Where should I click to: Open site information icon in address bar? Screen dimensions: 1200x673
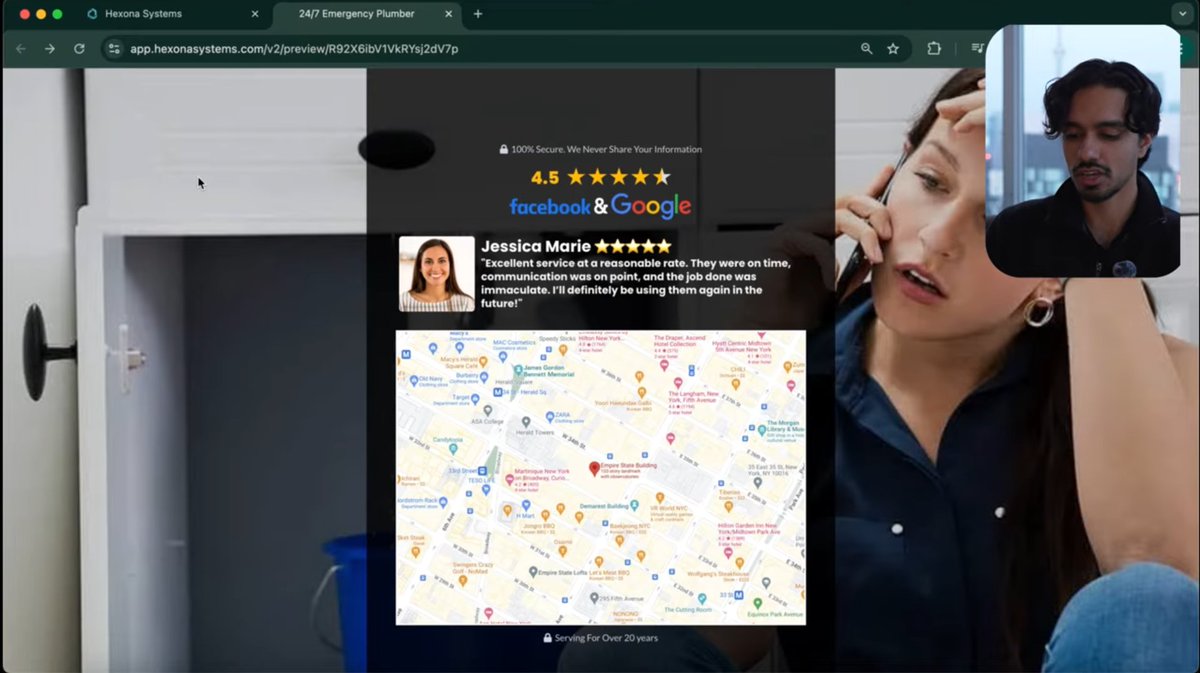[114, 48]
